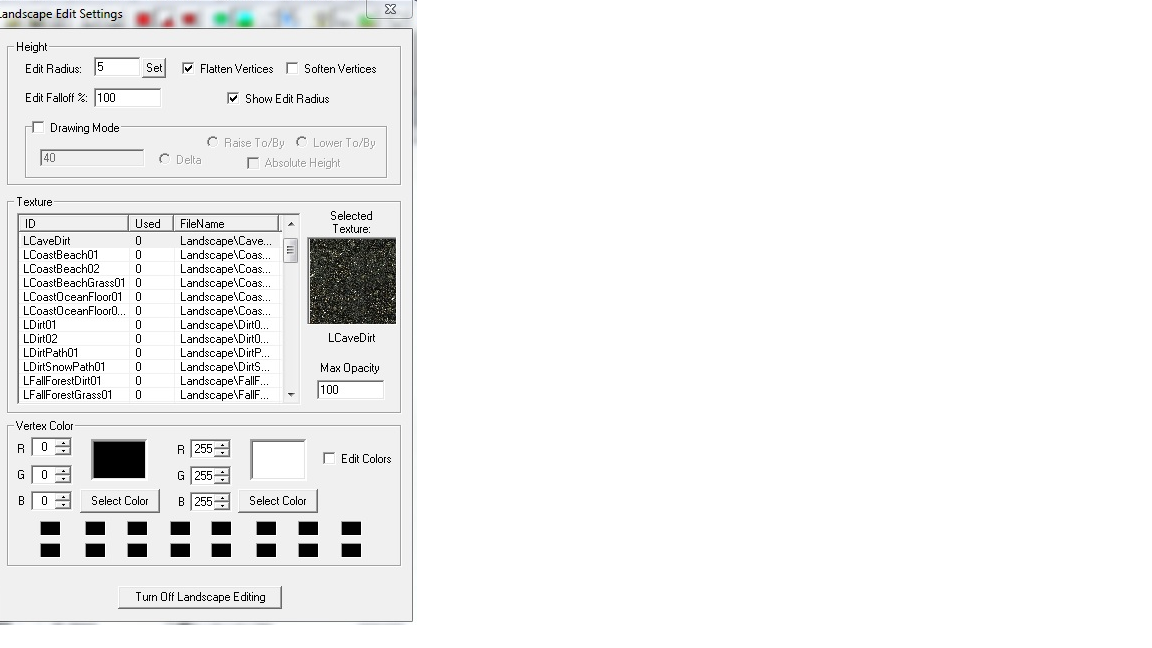The image size is (1152, 648).
Task: Select LCoastOceanFloor01 texture row
Action: click(150, 297)
